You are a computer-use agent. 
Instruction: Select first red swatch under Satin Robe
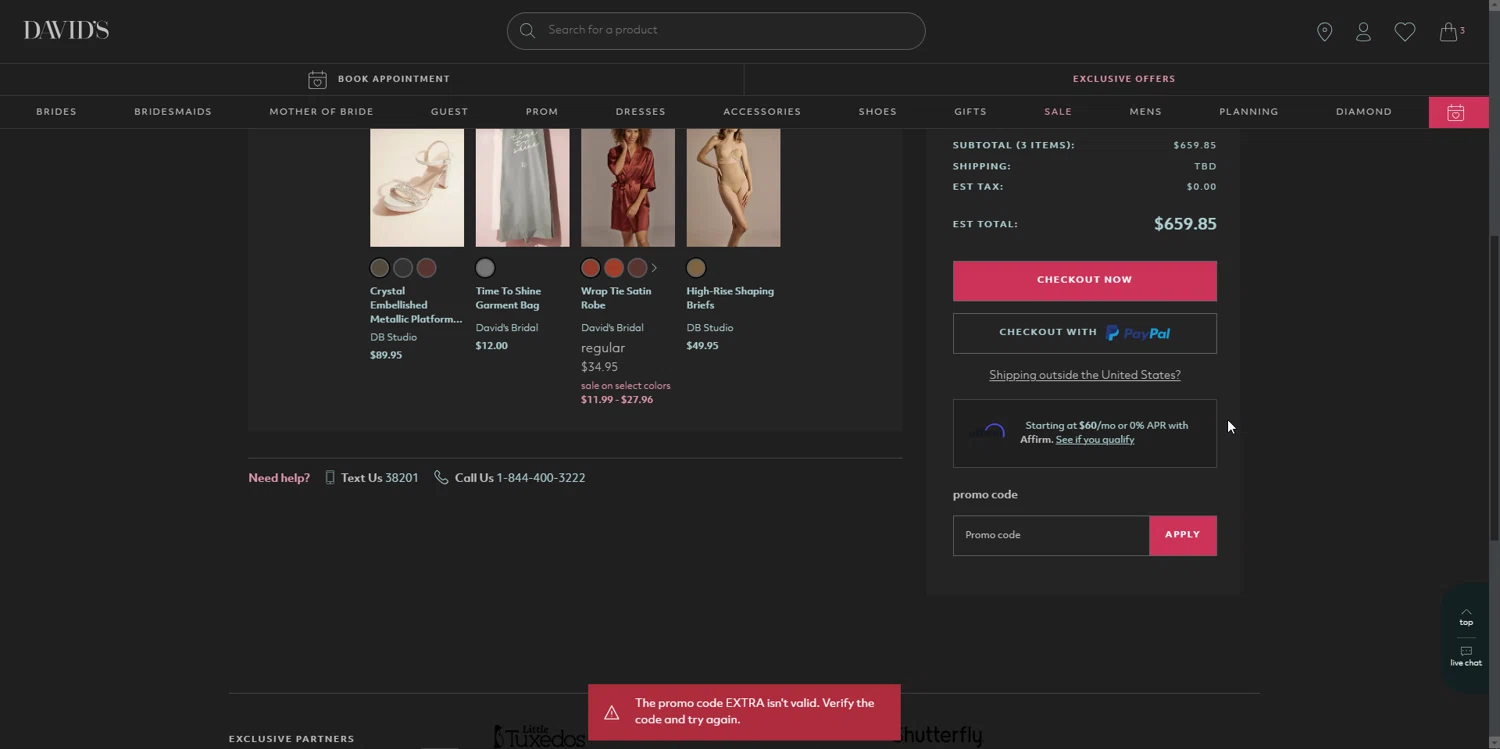click(590, 268)
